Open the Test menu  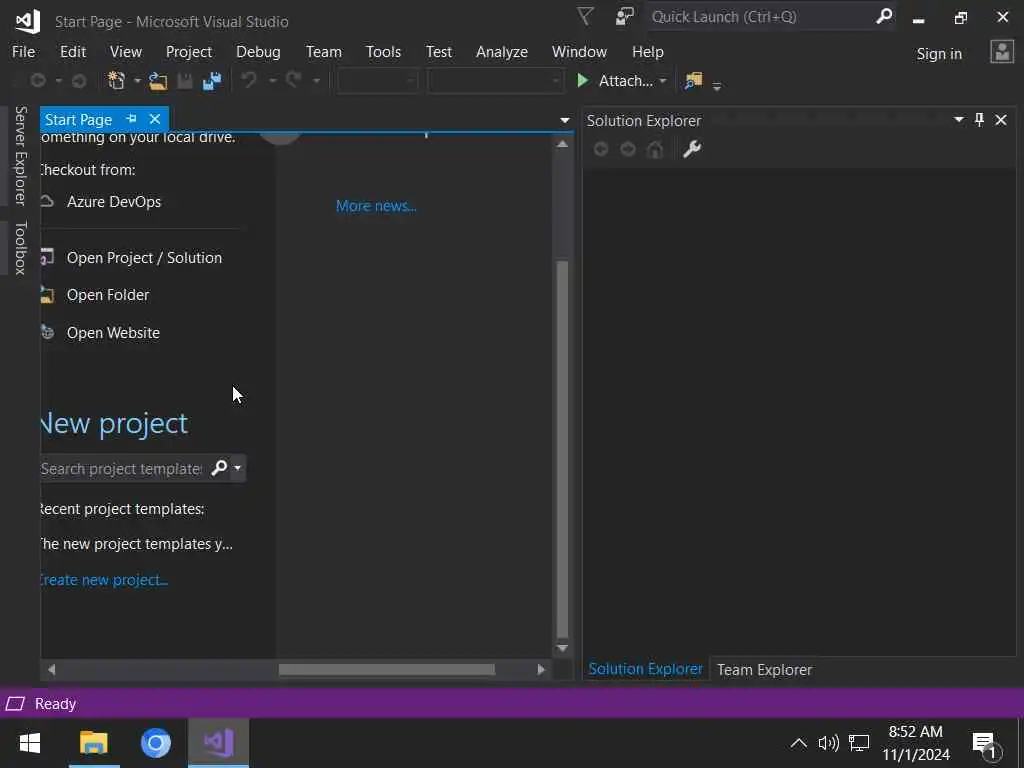tap(438, 52)
